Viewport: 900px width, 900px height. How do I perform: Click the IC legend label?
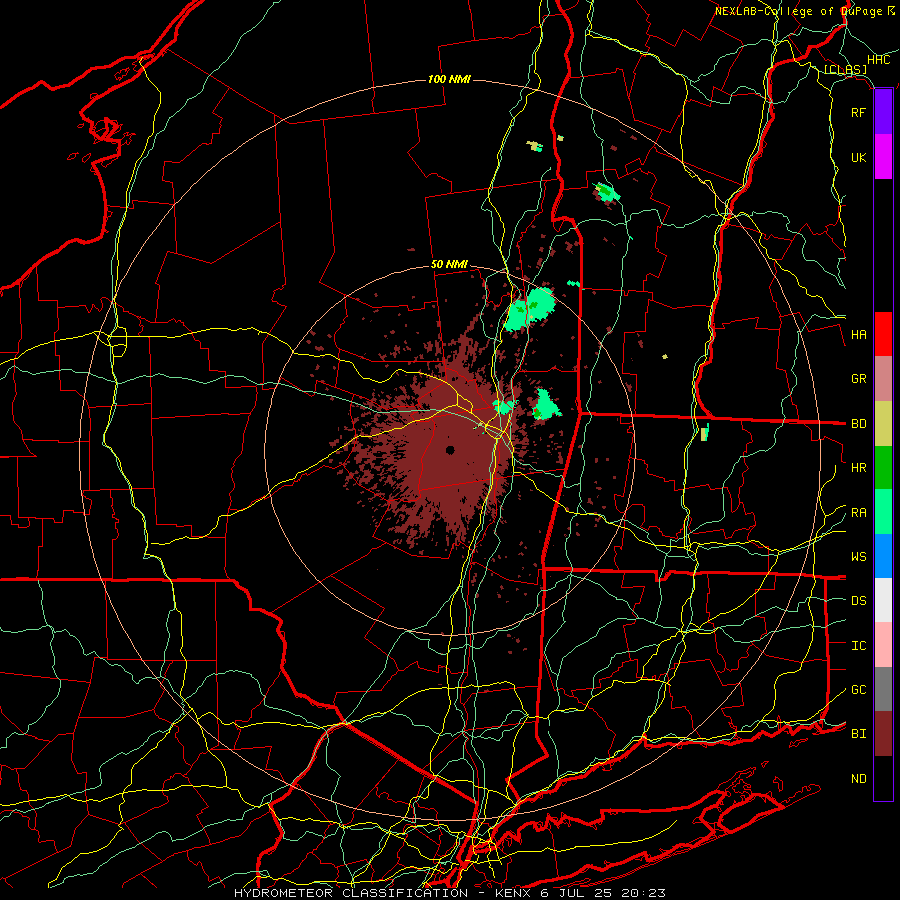coord(858,646)
